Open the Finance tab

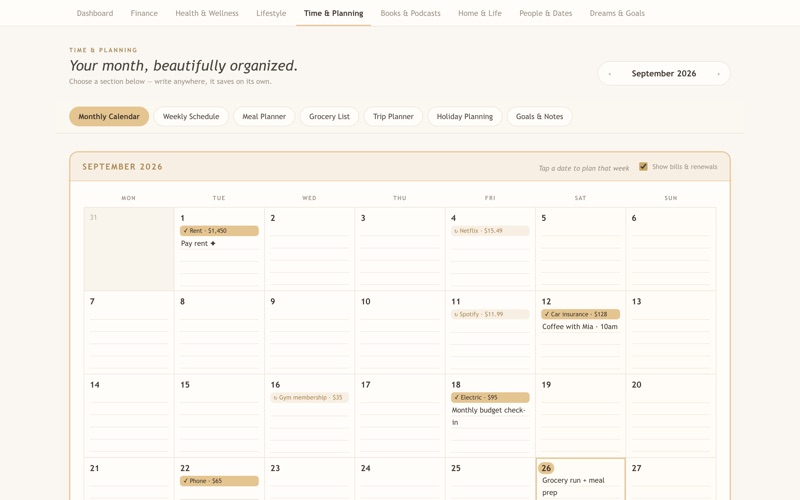[x=144, y=13]
